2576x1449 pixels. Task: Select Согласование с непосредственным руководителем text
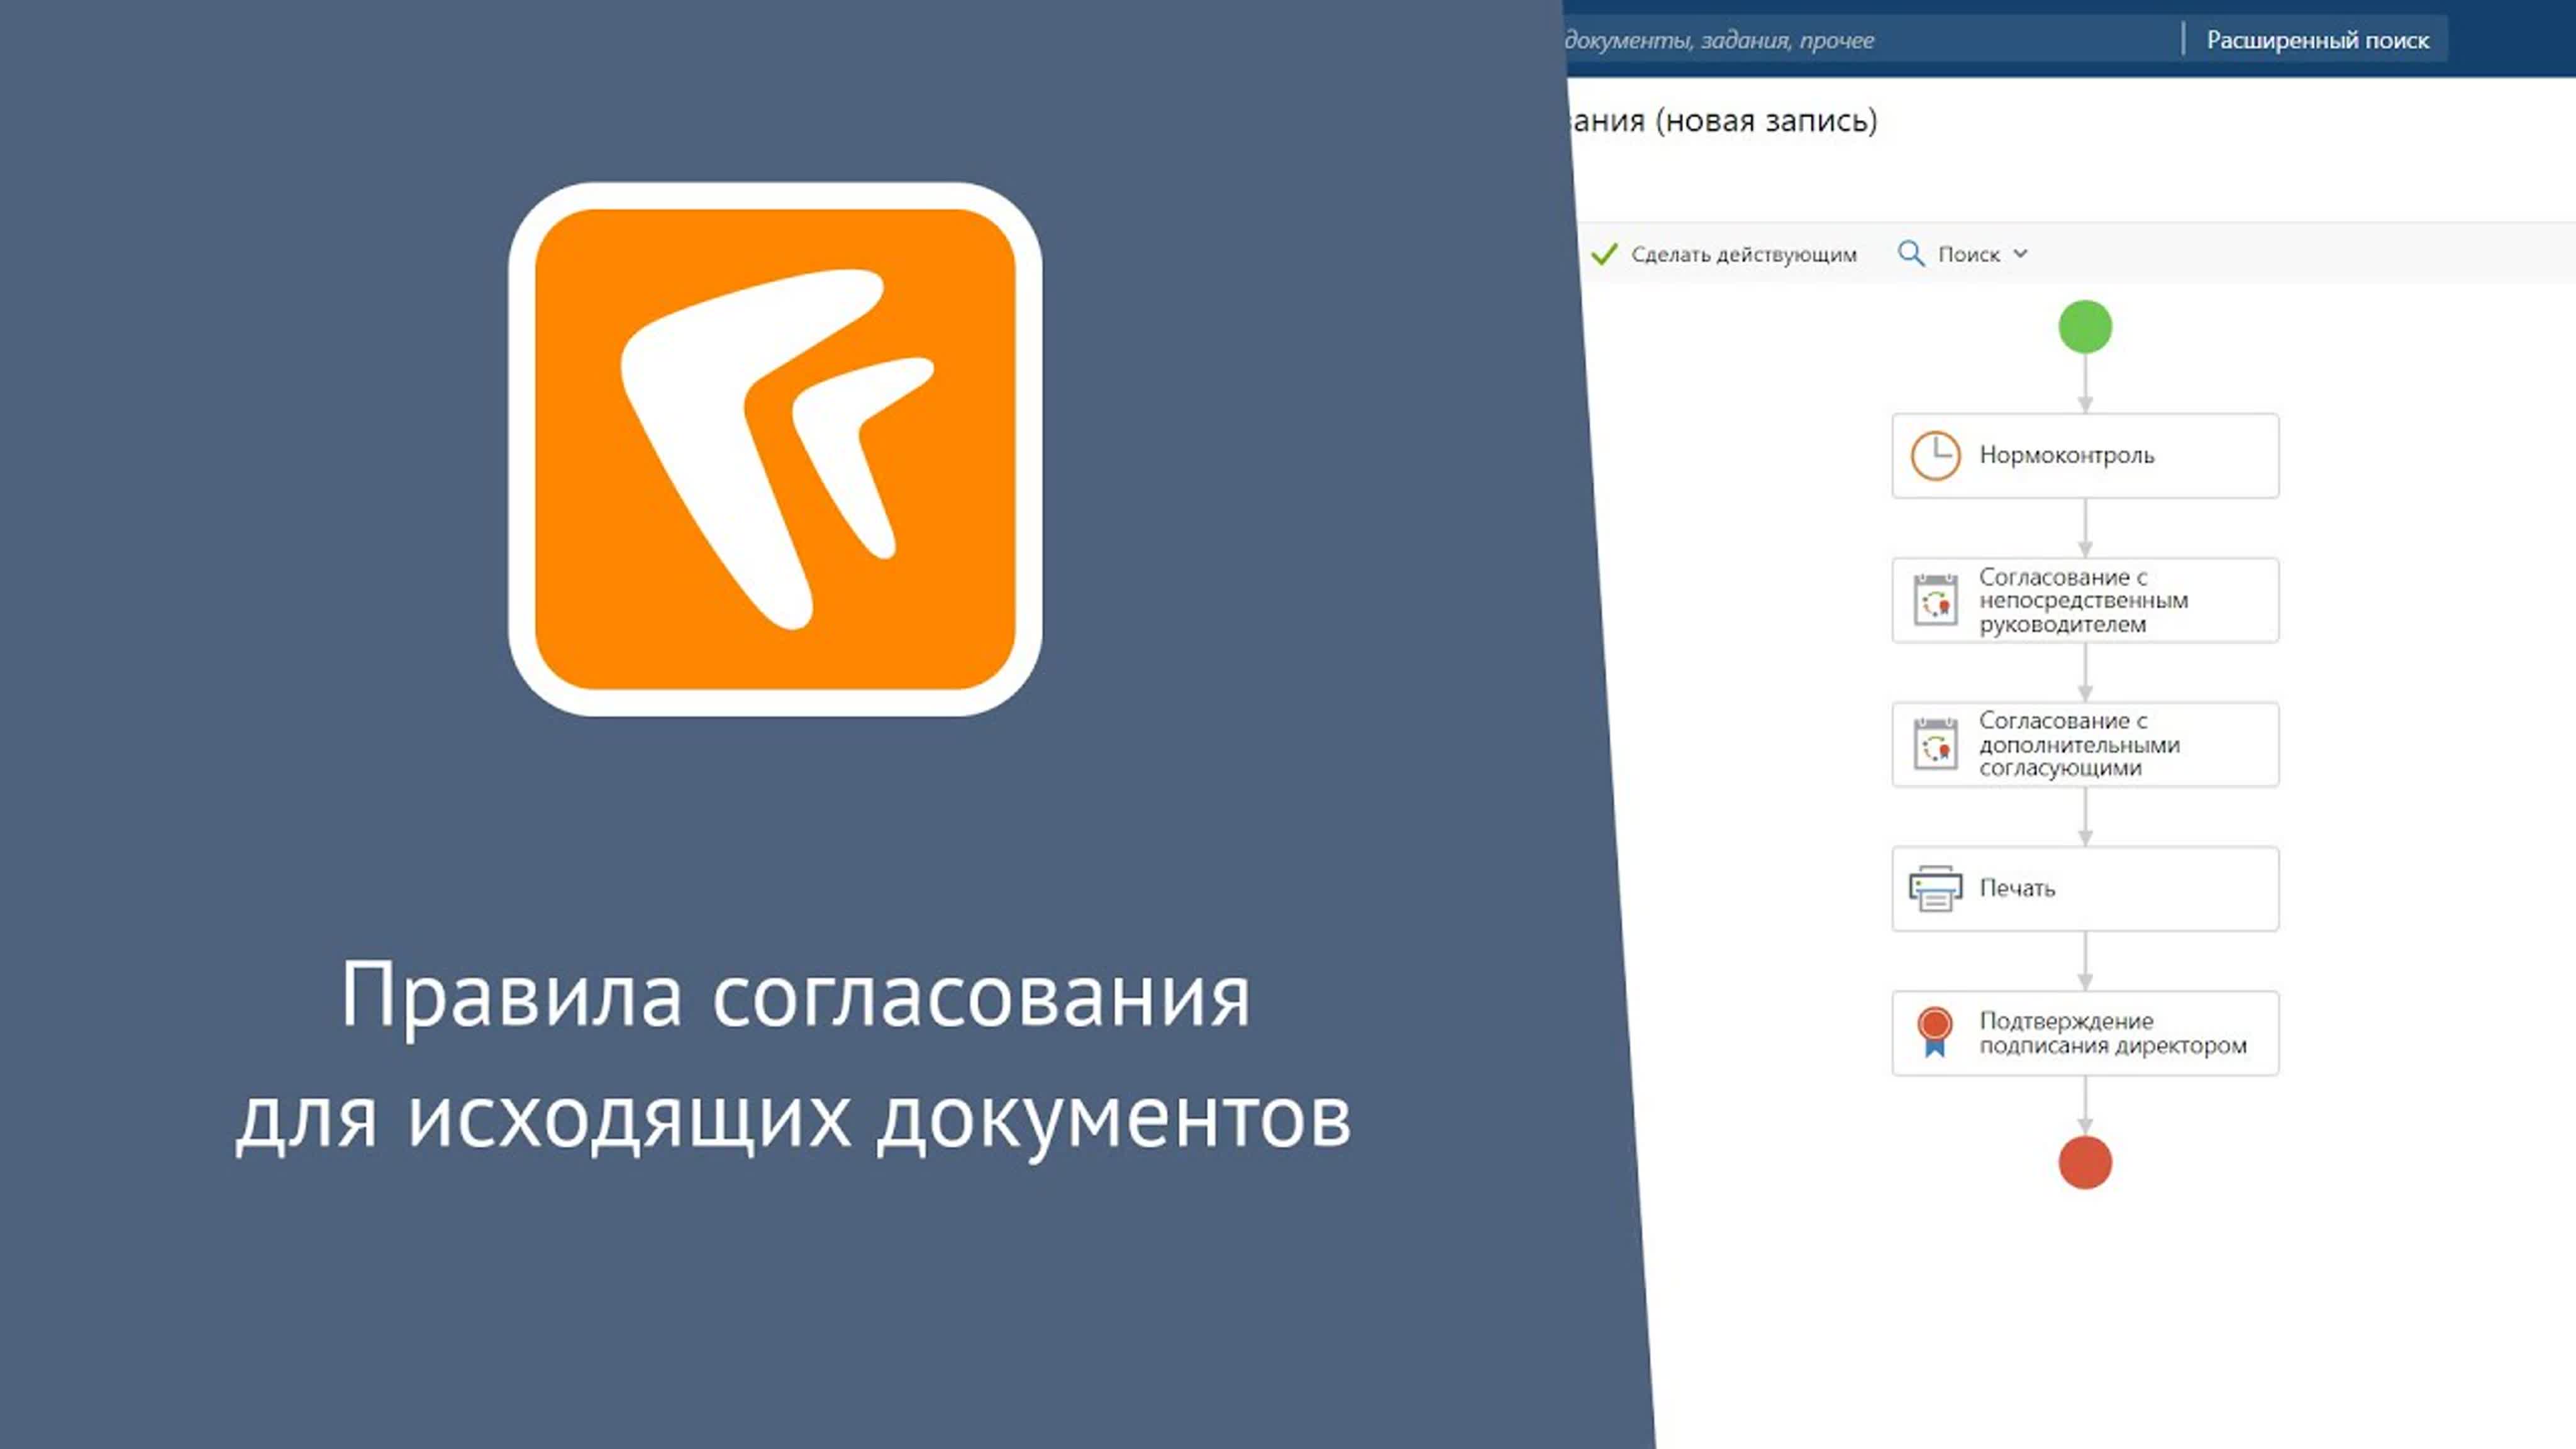pyautogui.click(x=2083, y=600)
